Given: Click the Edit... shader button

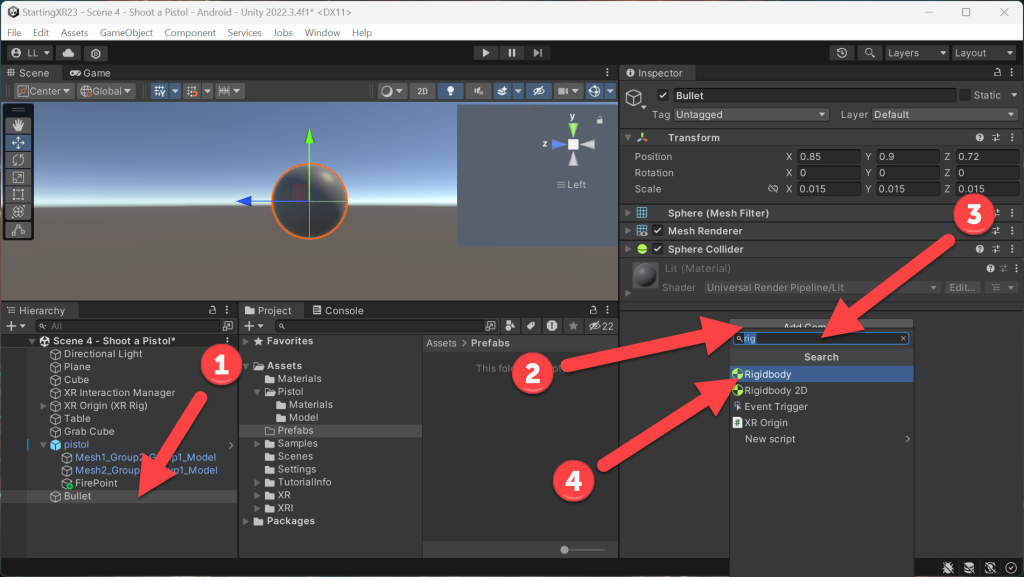Looking at the screenshot, I should [x=962, y=287].
